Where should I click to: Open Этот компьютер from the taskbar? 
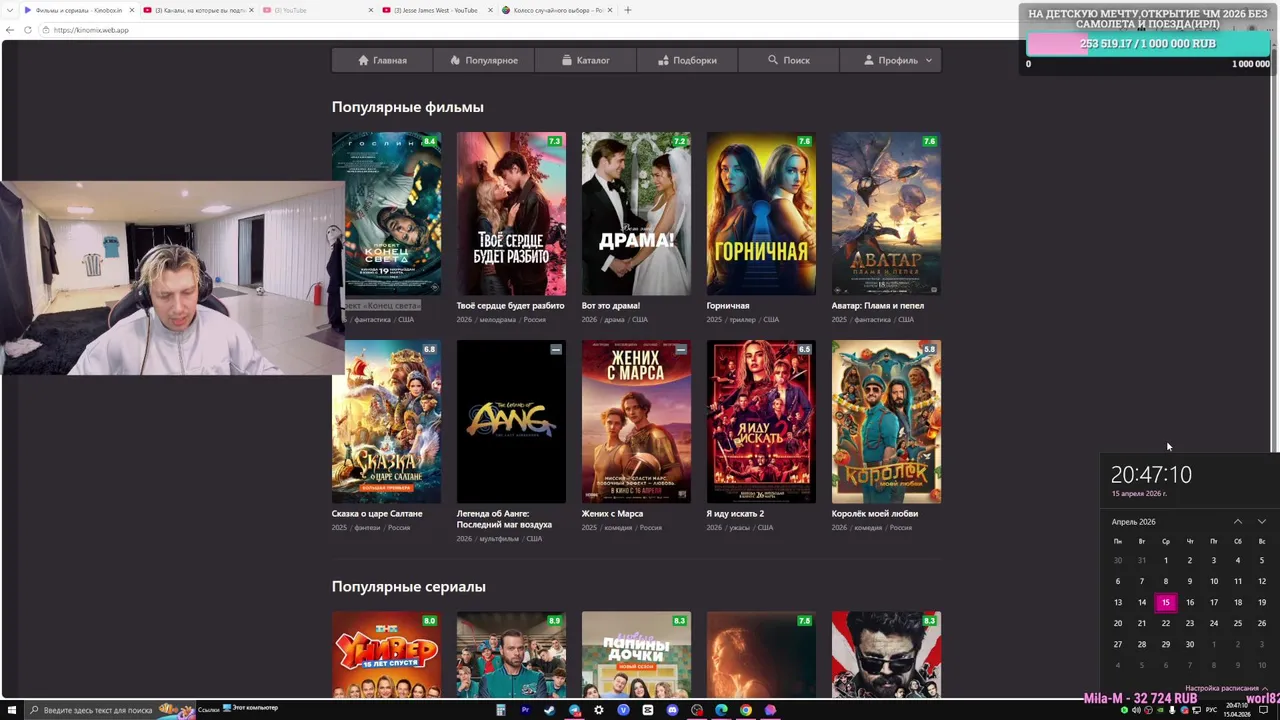pyautogui.click(x=250, y=710)
